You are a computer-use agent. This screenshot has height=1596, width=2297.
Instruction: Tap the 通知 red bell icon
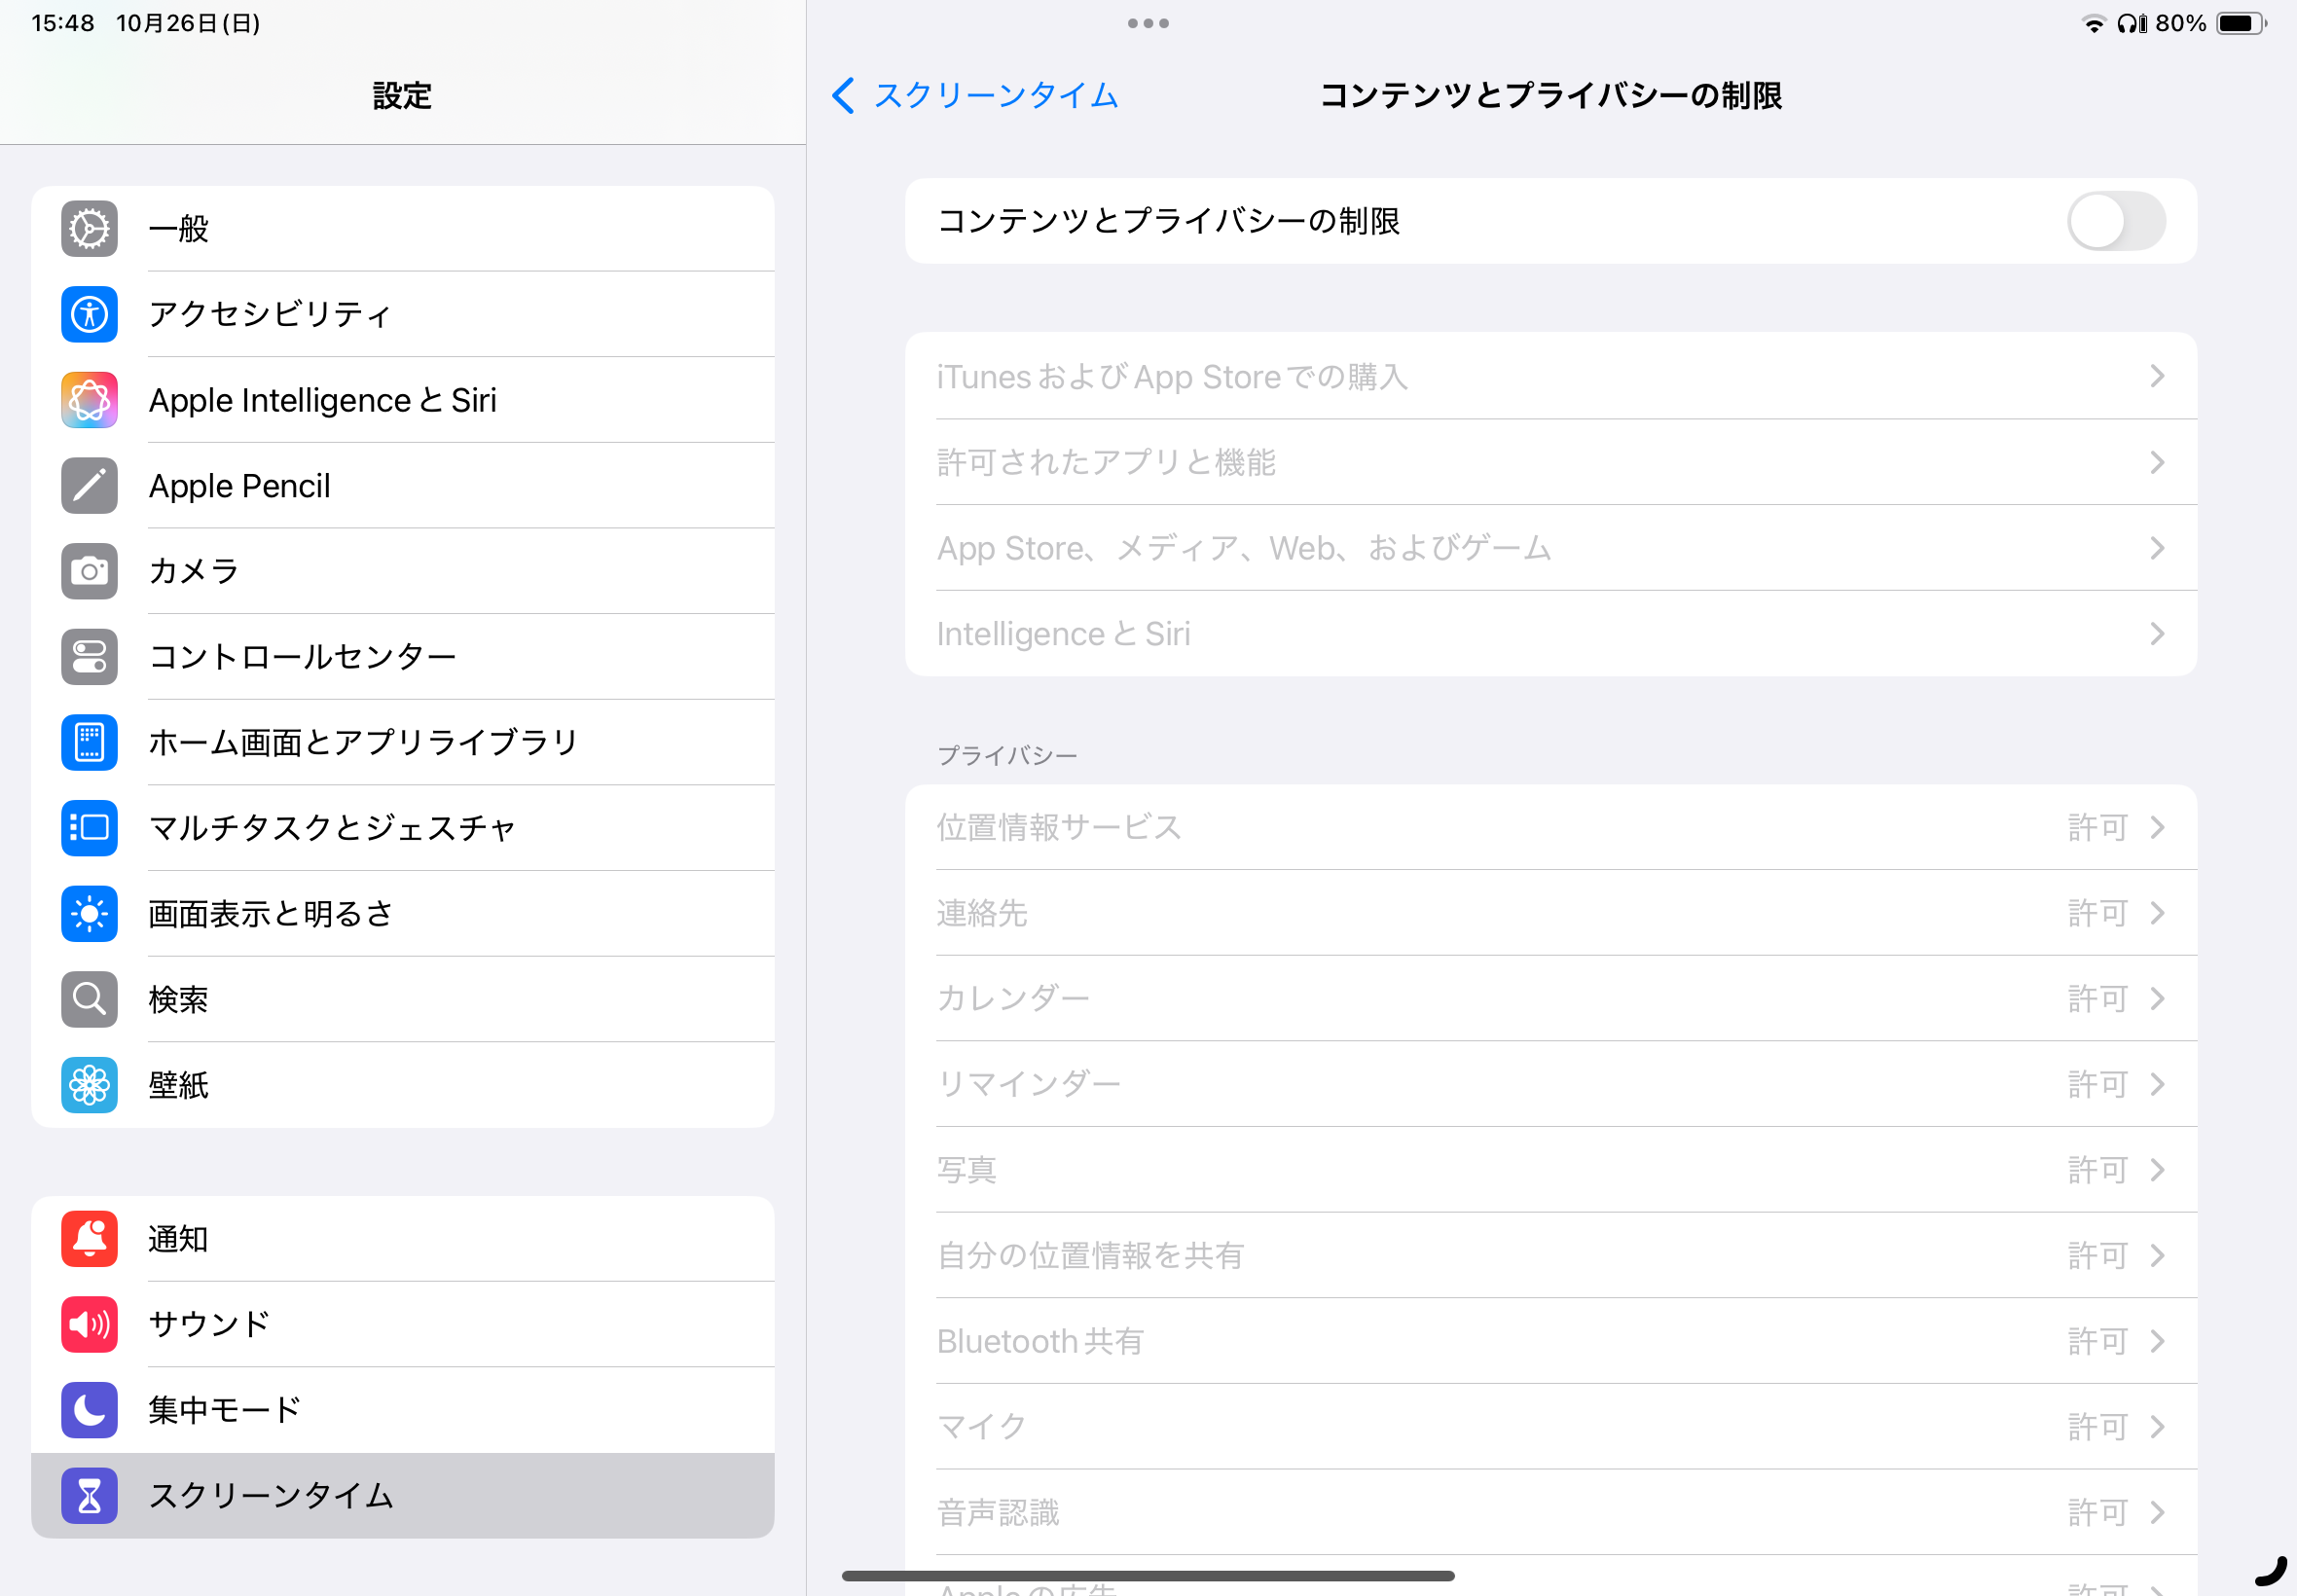click(89, 1239)
